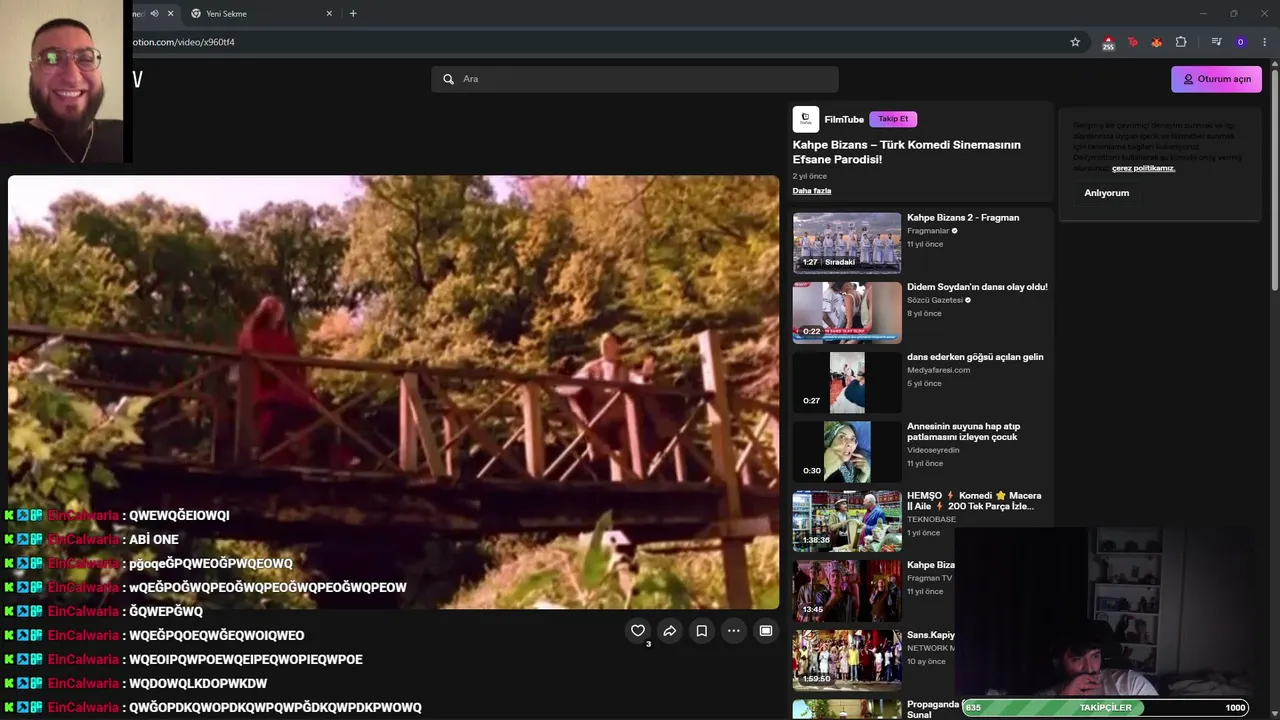The image size is (1280, 720).
Task: Click the chat message WQDOWQLKDOPWKDW
Action: (x=198, y=683)
